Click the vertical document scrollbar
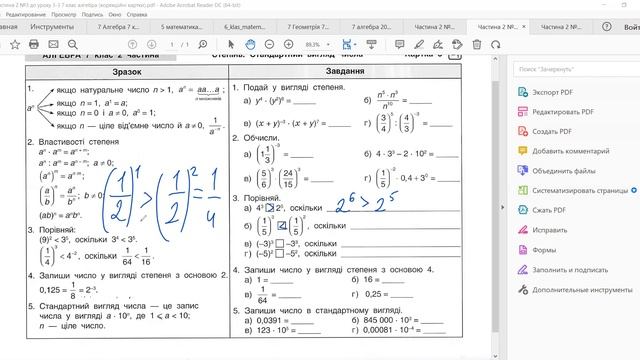Image resolution: width=640 pixels, height=360 pixels. coord(495,206)
